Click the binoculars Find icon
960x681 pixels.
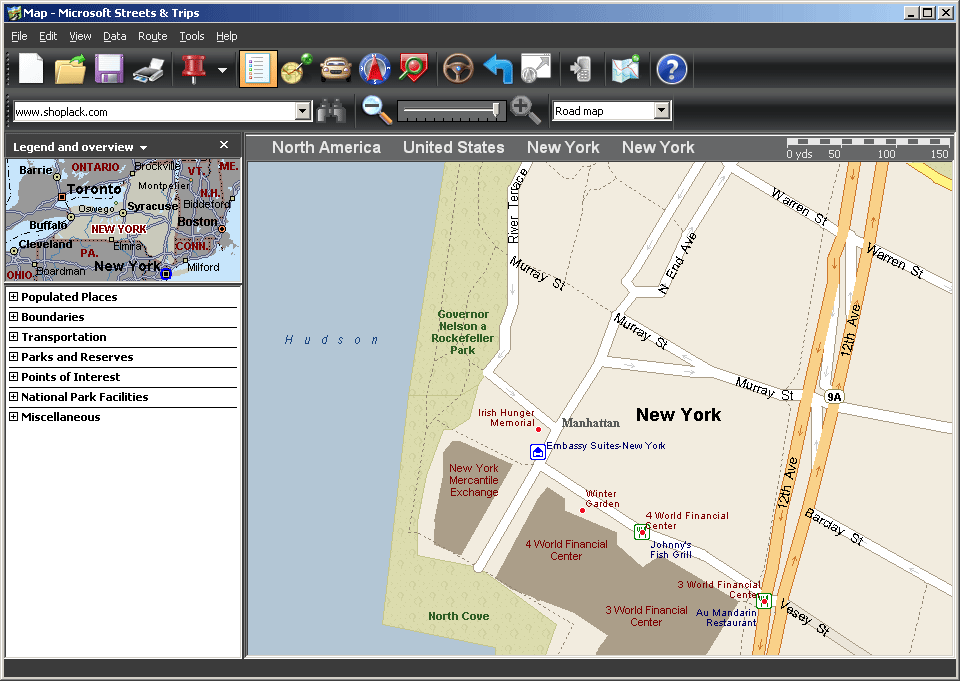click(332, 111)
